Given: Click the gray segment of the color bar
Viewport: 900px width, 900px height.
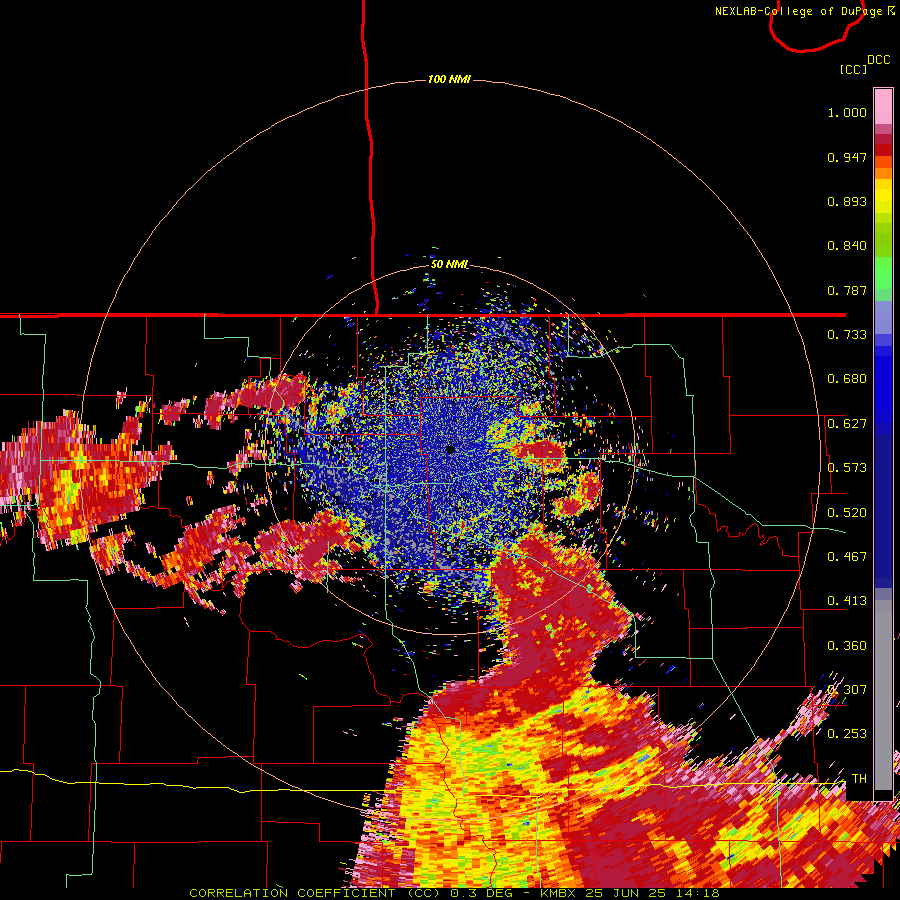Looking at the screenshot, I should 883,695.
